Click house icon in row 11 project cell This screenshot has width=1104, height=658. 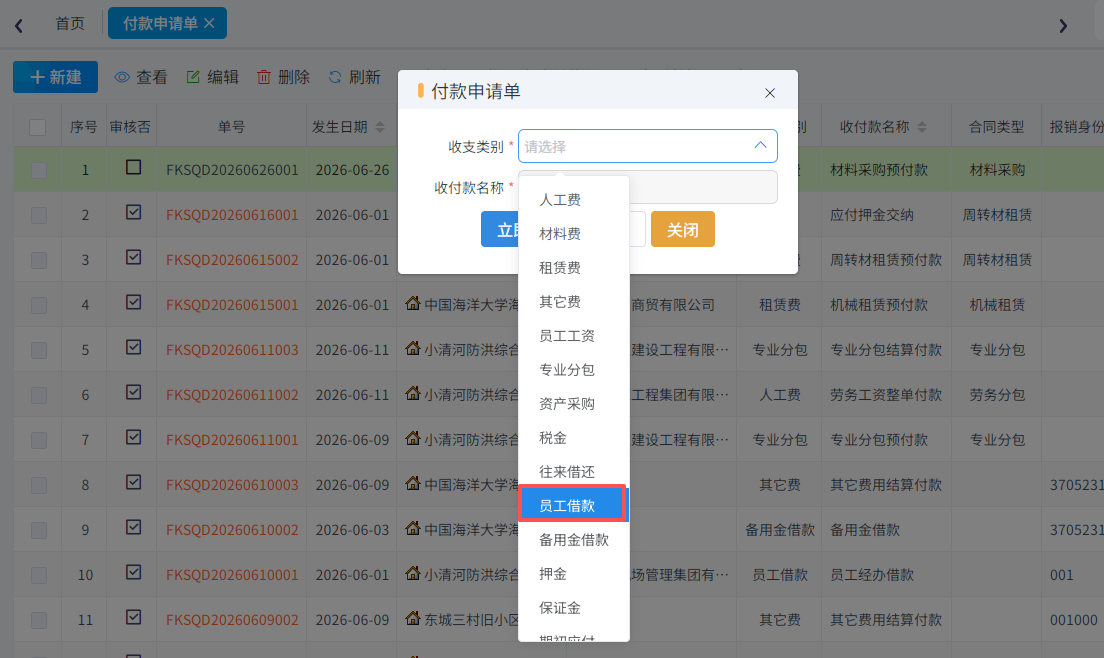pyautogui.click(x=413, y=619)
